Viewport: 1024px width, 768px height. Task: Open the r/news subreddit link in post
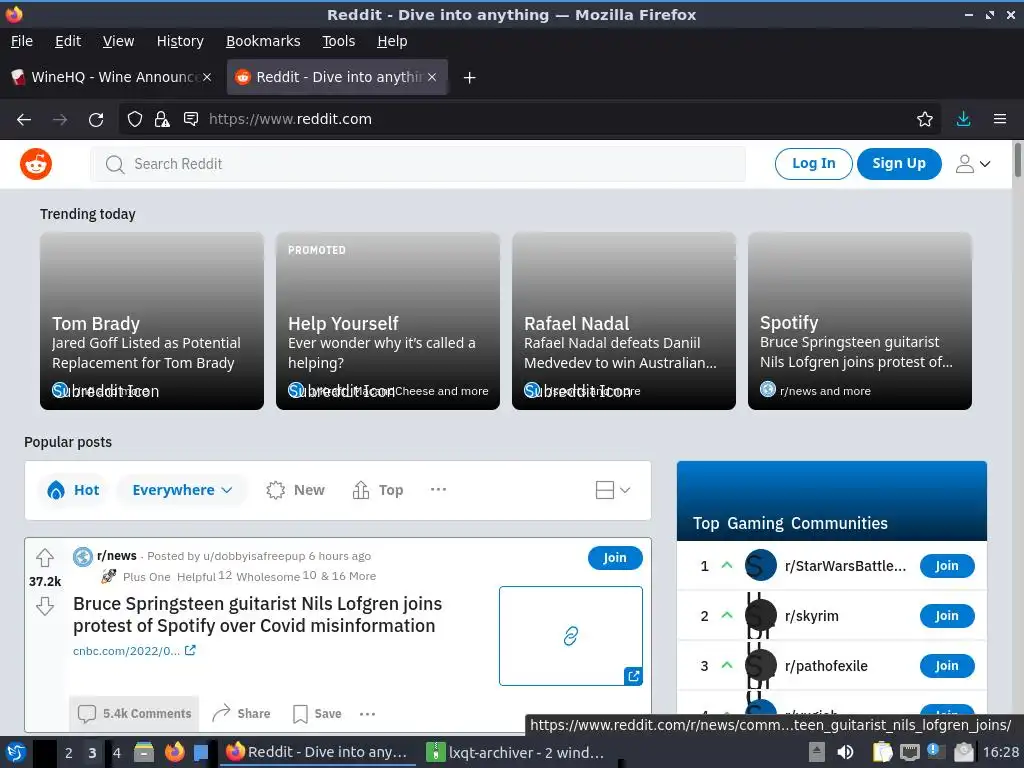(x=117, y=556)
